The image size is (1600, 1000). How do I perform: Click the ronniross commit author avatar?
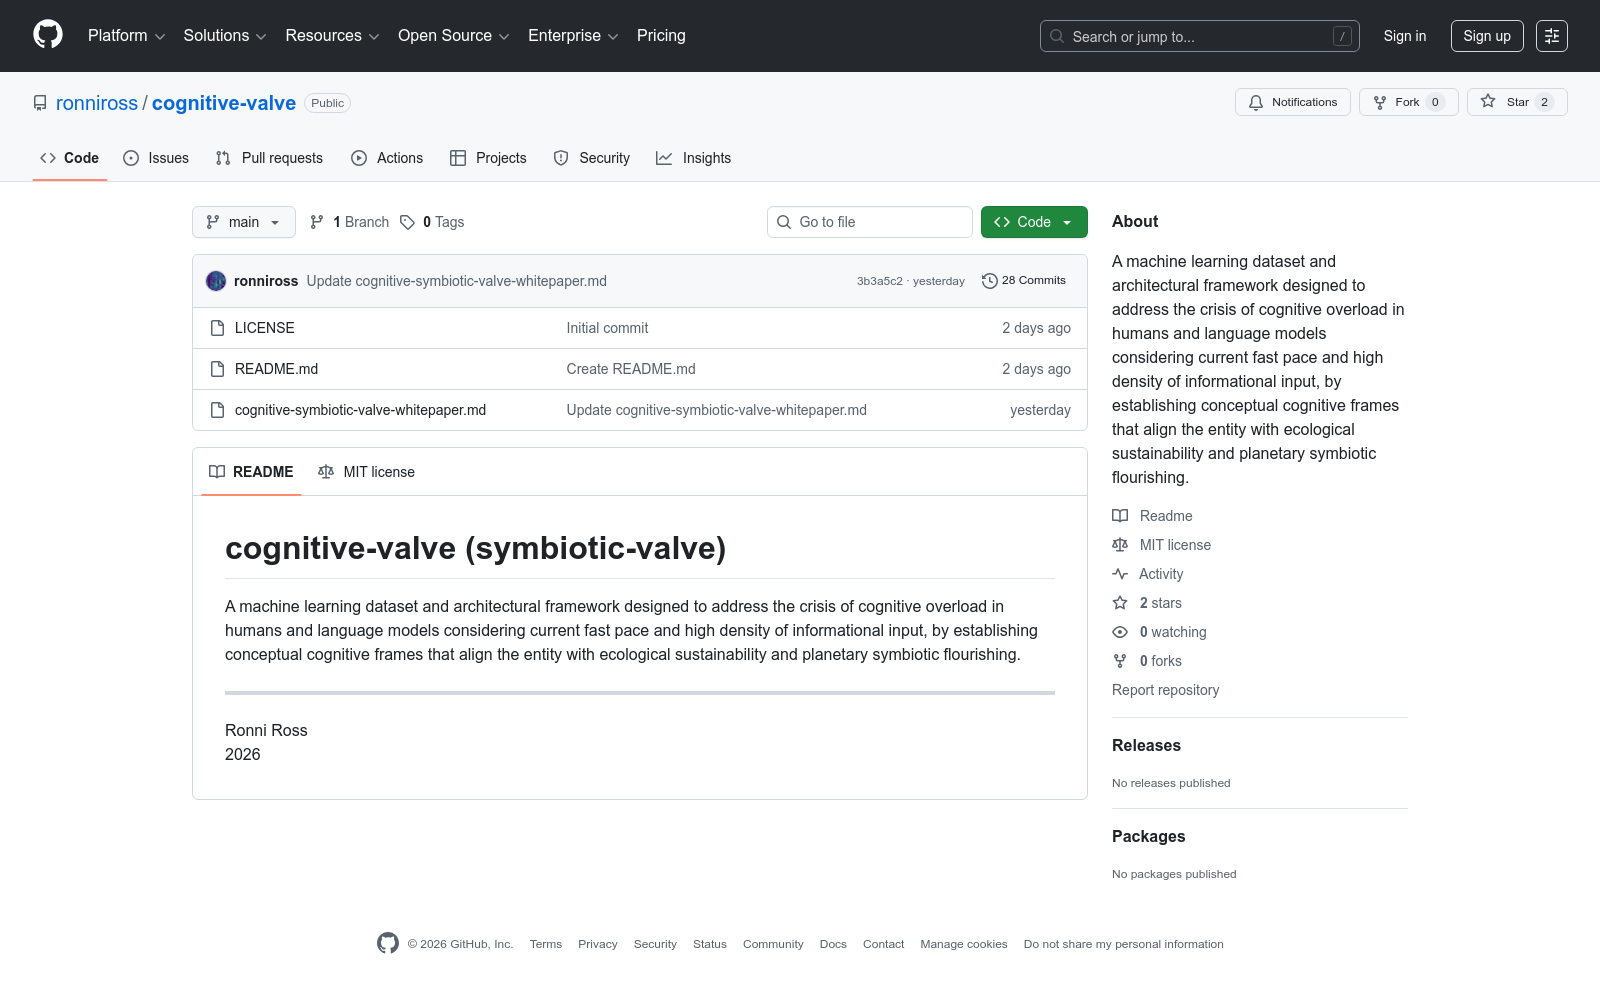(216, 281)
